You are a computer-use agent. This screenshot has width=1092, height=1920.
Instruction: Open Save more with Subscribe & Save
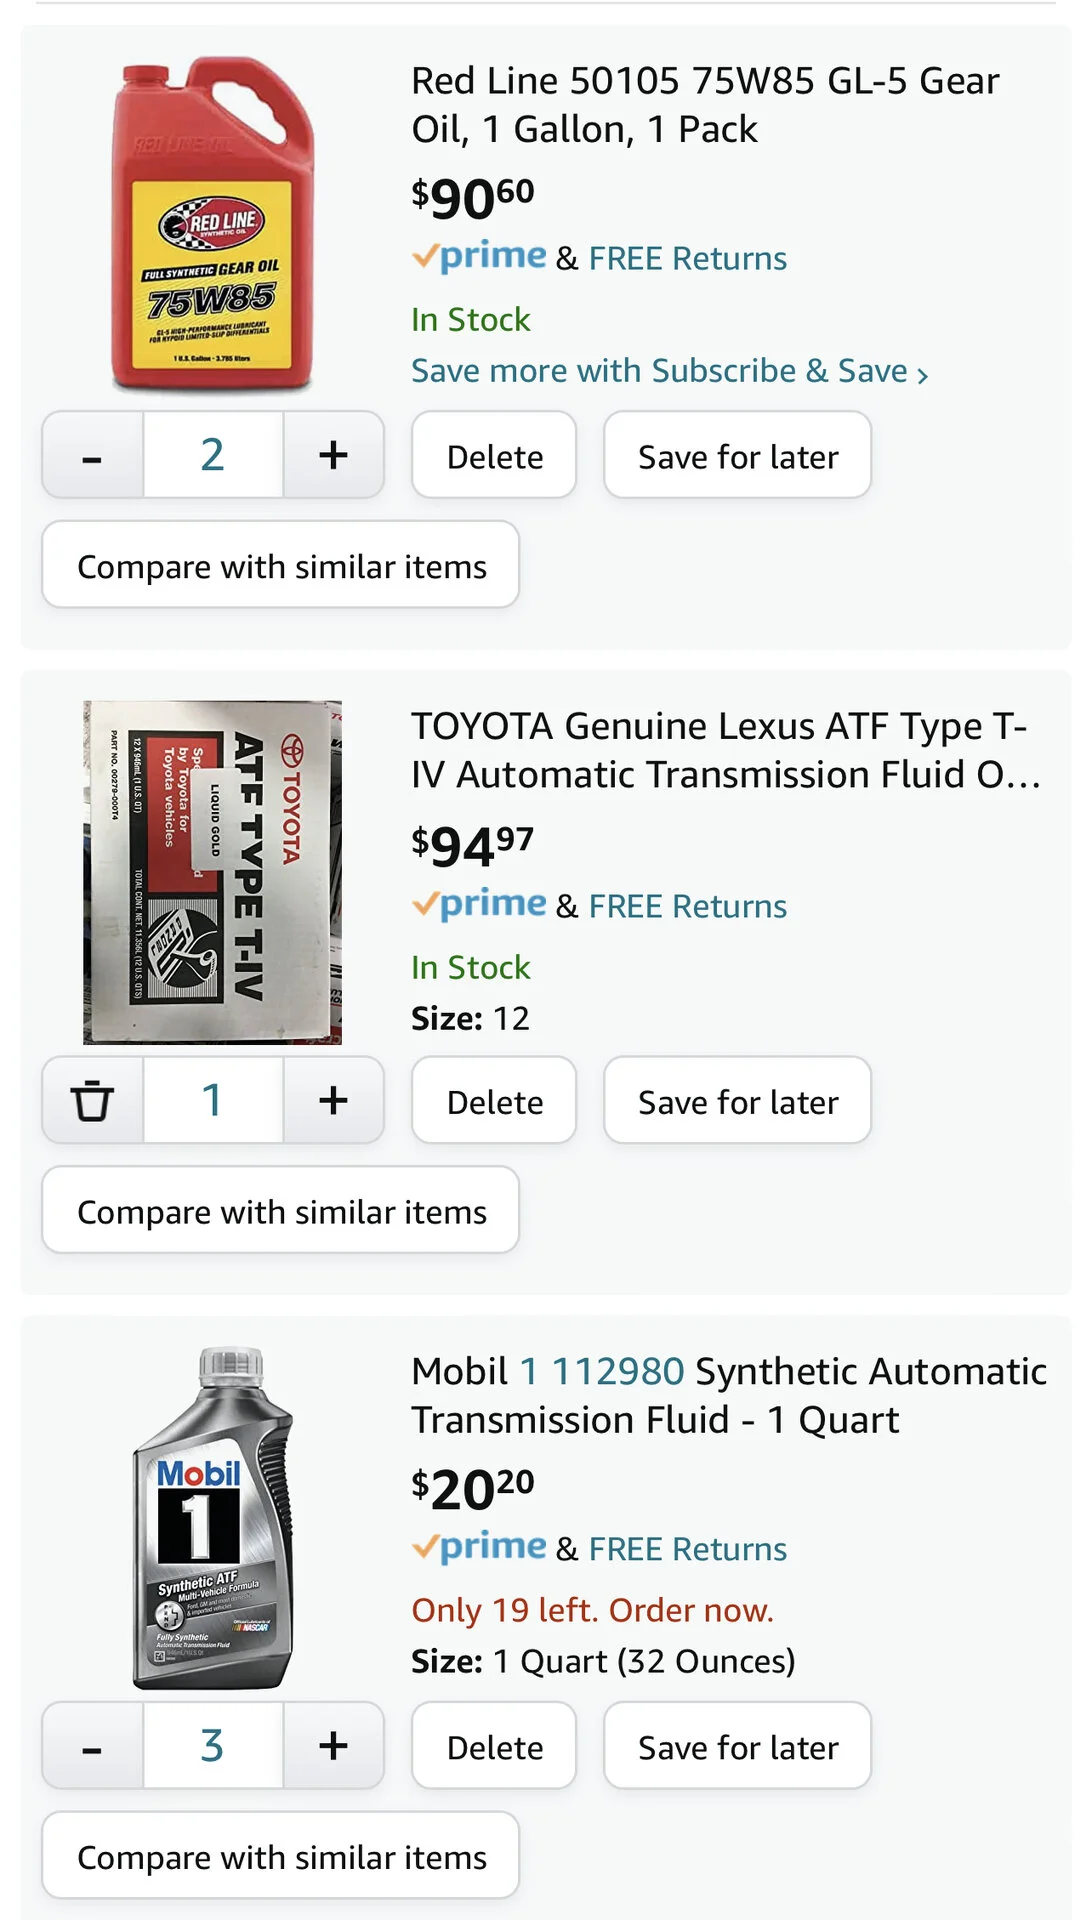tap(669, 371)
